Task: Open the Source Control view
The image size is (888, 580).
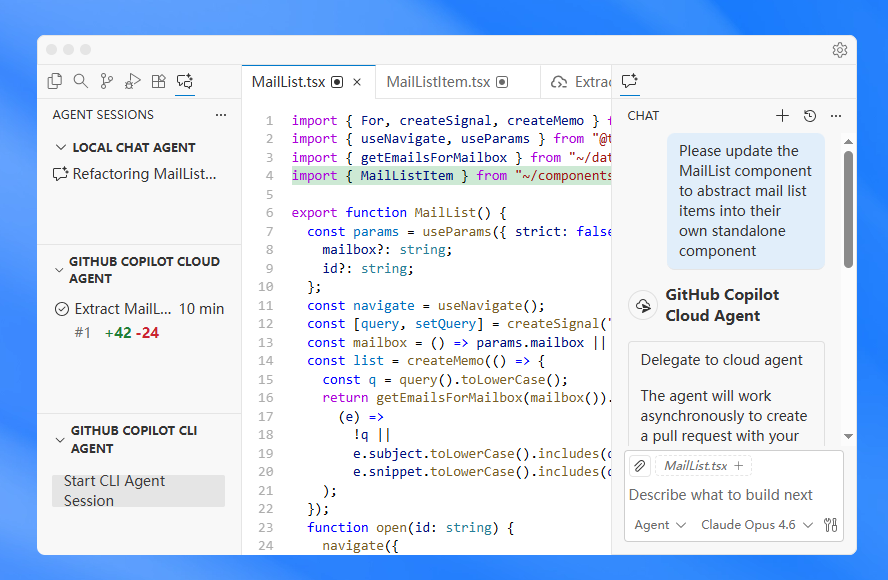Action: coord(107,81)
